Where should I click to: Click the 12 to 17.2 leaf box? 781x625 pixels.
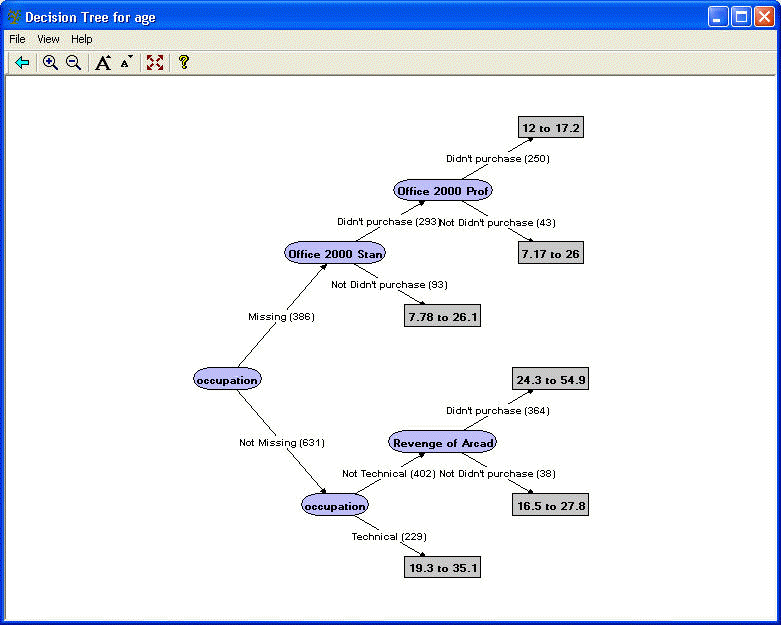point(550,128)
